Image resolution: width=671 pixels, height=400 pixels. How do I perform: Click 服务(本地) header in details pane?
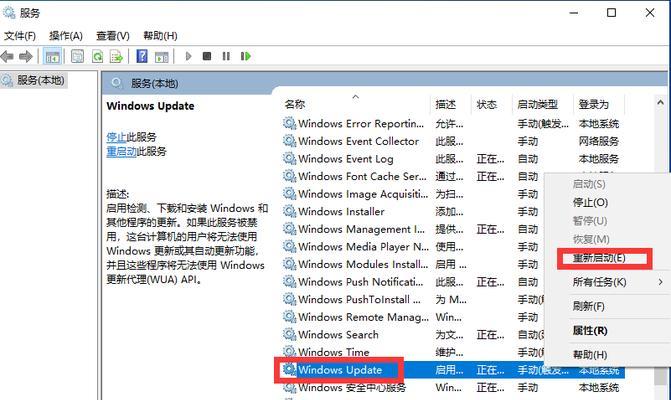coord(154,83)
